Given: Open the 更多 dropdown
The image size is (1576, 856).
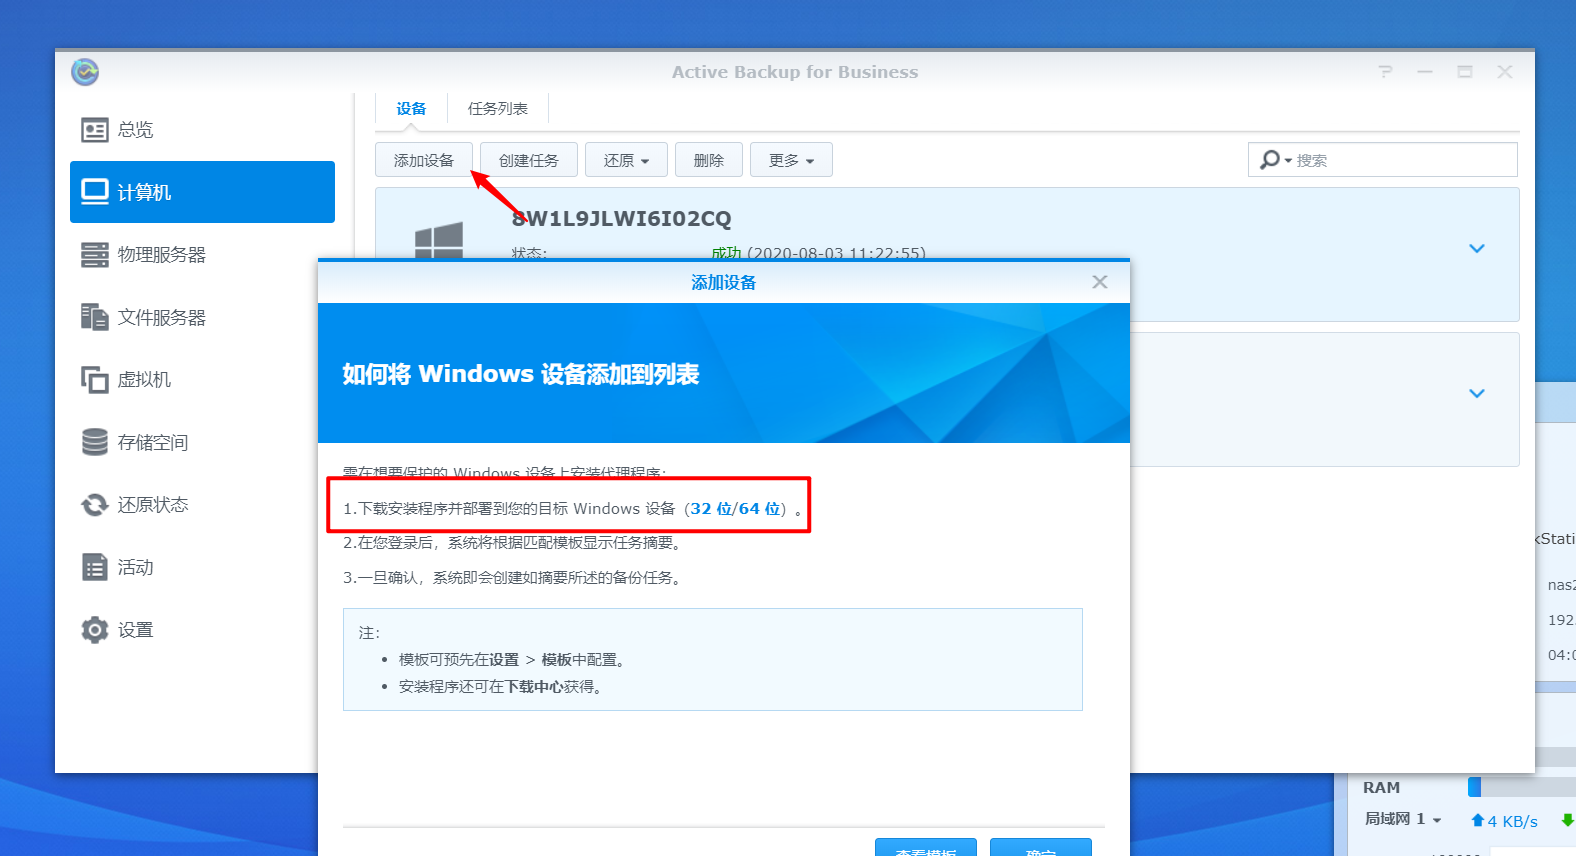Looking at the screenshot, I should pyautogui.click(x=791, y=160).
